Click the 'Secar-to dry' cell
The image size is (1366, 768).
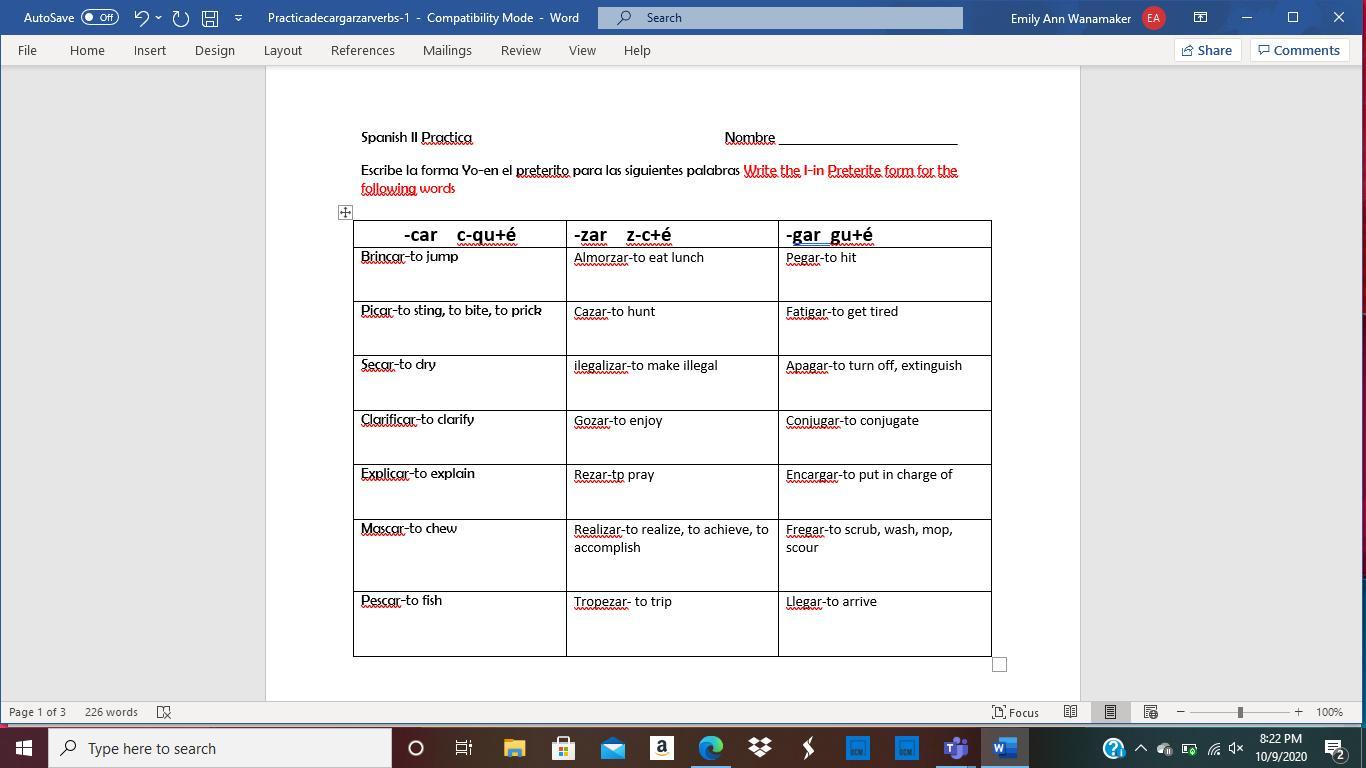460,382
